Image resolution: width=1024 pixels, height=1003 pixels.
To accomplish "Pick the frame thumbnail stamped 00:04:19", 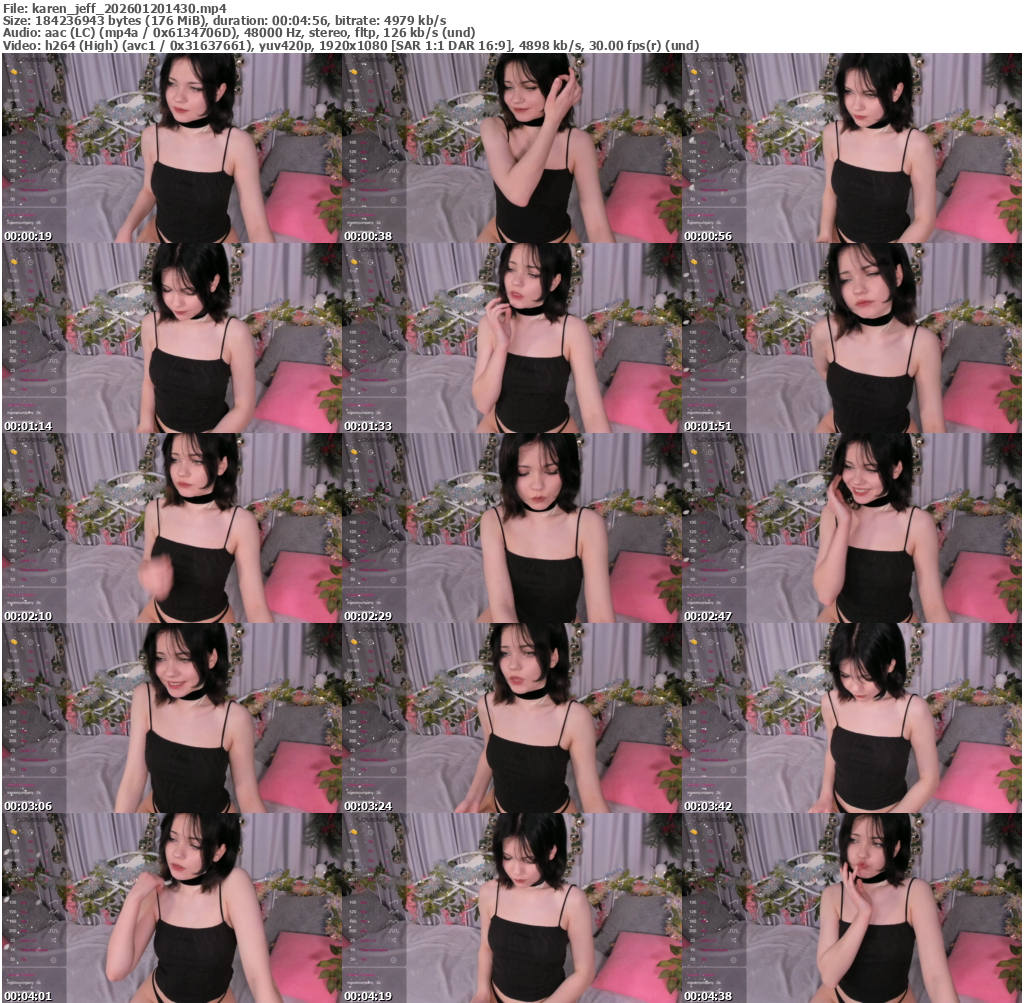I will 511,908.
